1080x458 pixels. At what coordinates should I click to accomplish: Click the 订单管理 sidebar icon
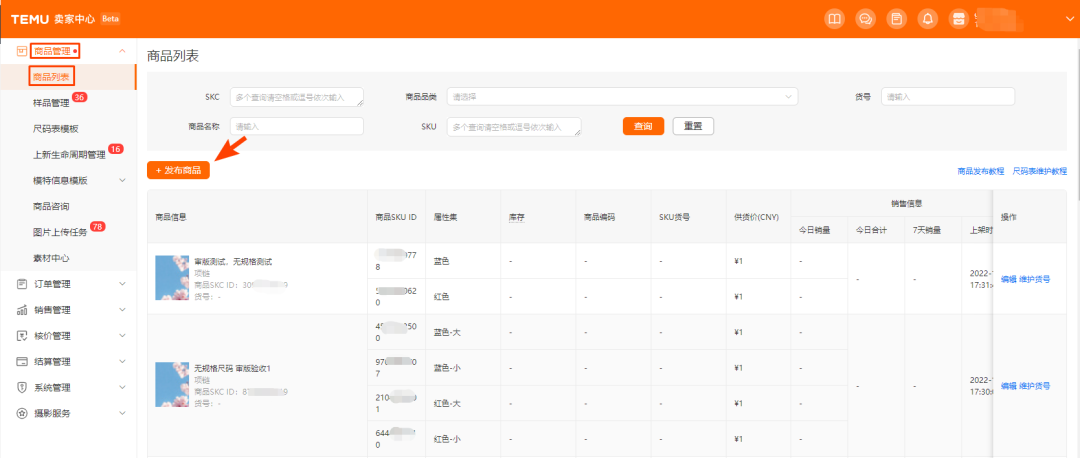point(22,284)
